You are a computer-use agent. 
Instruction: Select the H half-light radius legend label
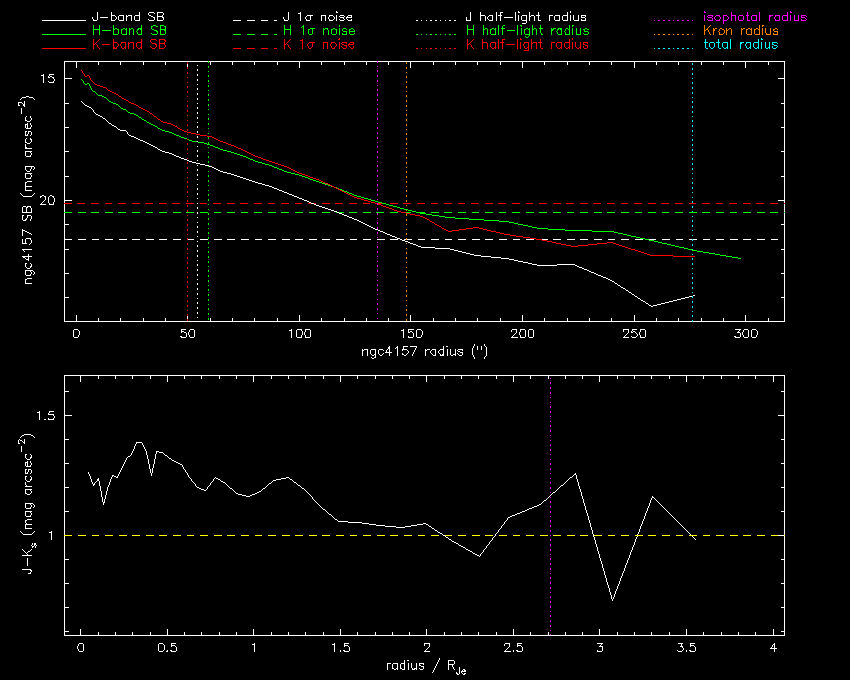[527, 32]
